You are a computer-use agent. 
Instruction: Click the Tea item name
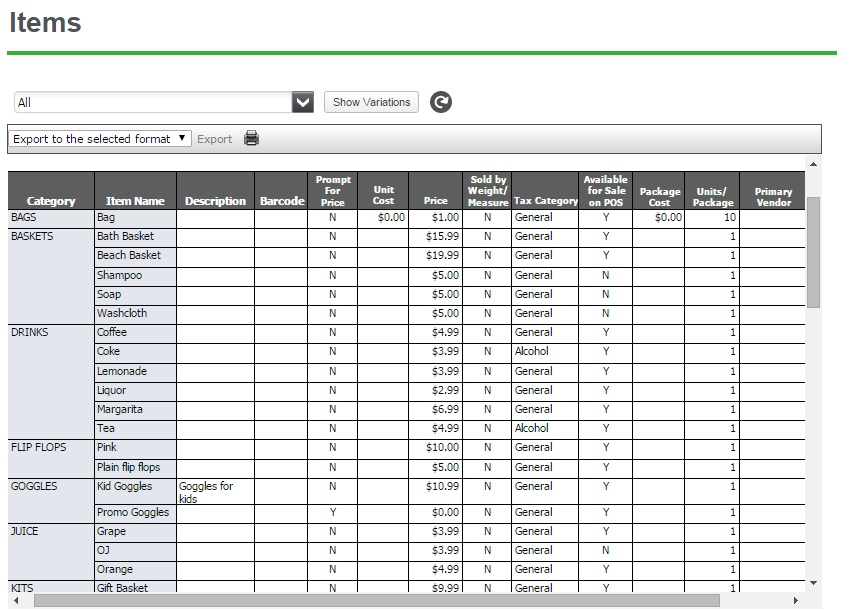[106, 428]
